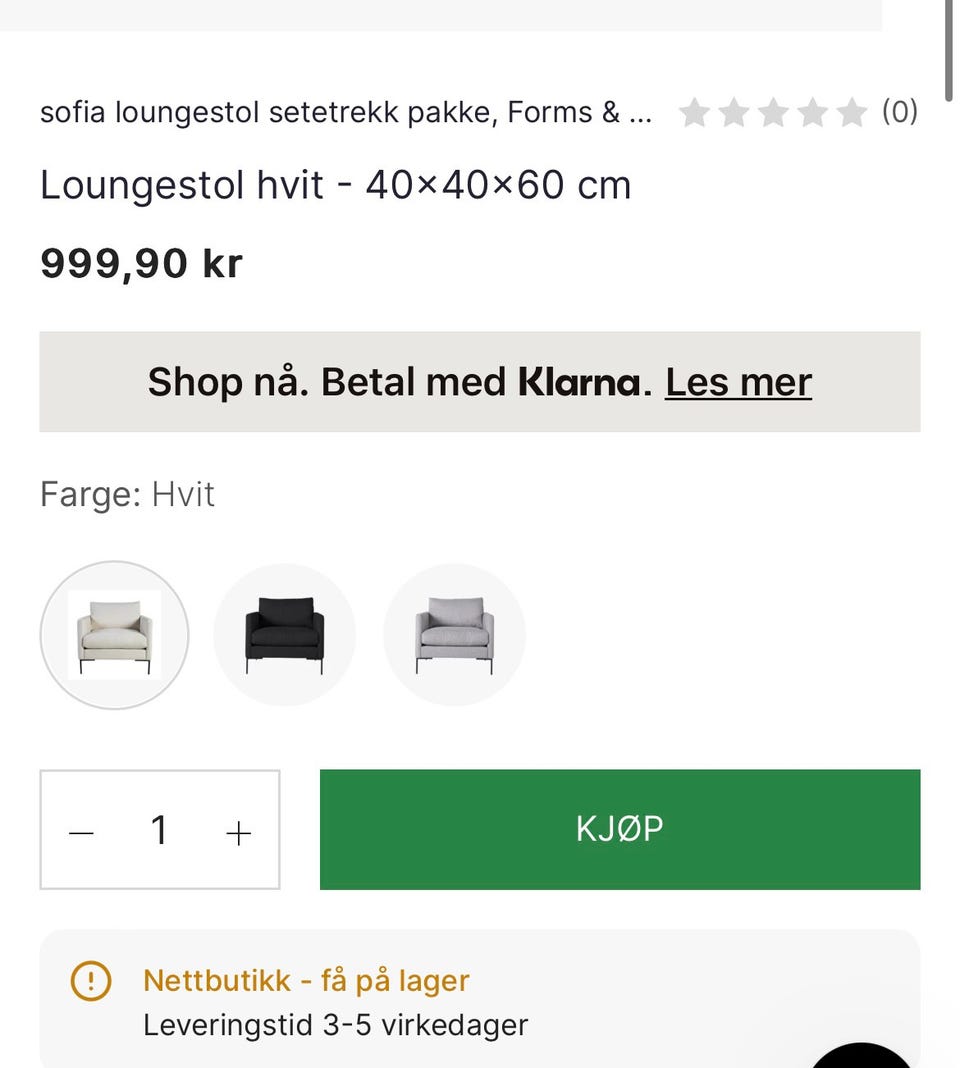Click the first rating star
The width and height of the screenshot is (960, 1068).
(695, 113)
